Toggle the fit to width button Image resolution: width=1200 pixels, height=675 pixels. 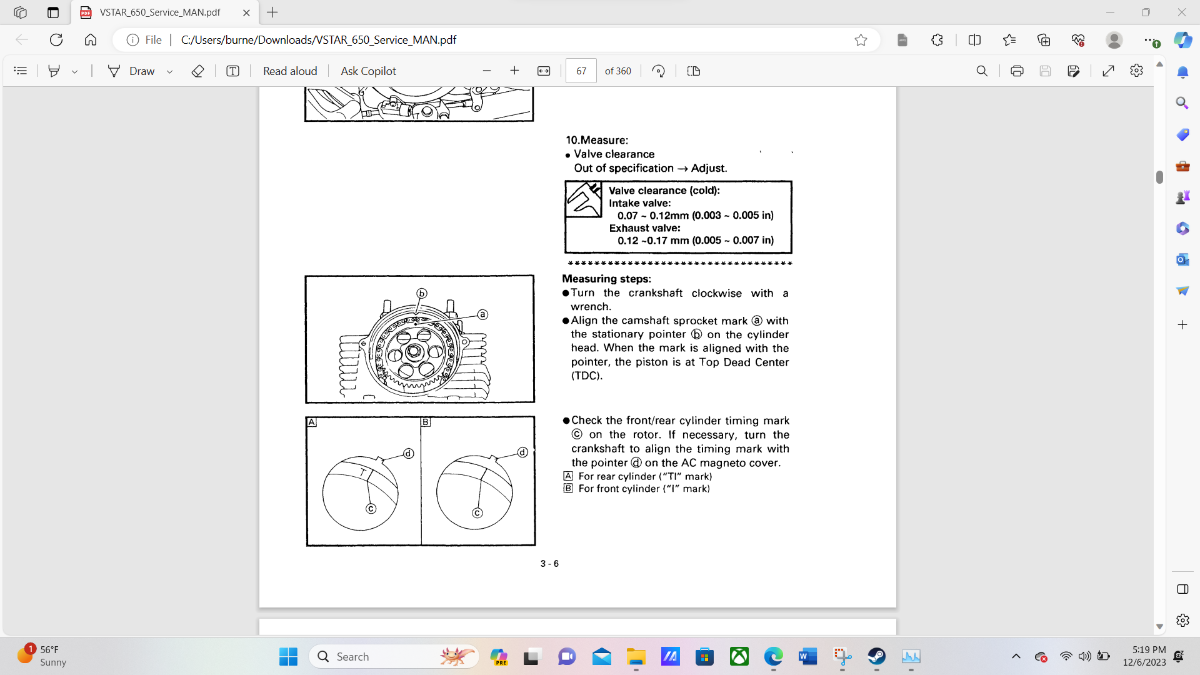pos(544,71)
